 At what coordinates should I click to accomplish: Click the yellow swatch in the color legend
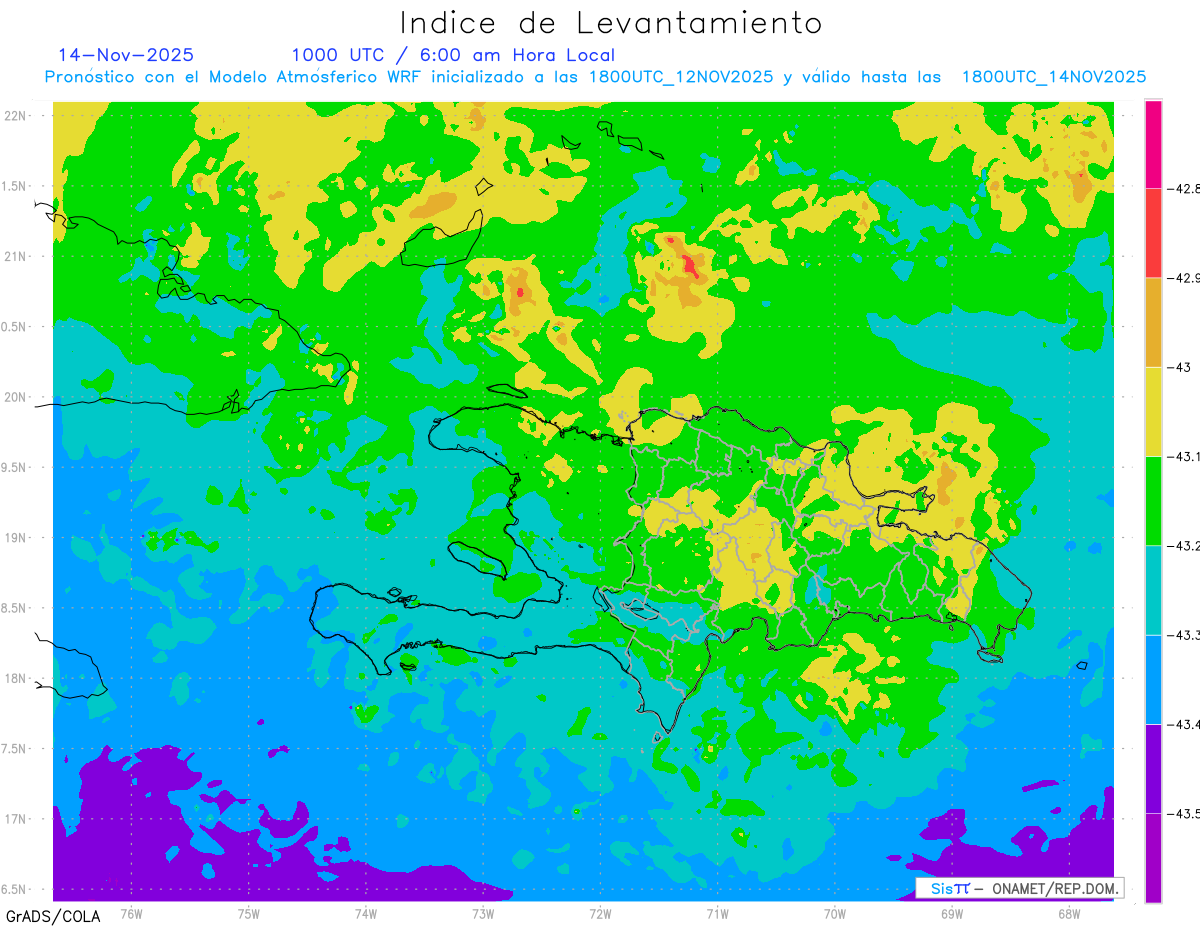click(1153, 411)
